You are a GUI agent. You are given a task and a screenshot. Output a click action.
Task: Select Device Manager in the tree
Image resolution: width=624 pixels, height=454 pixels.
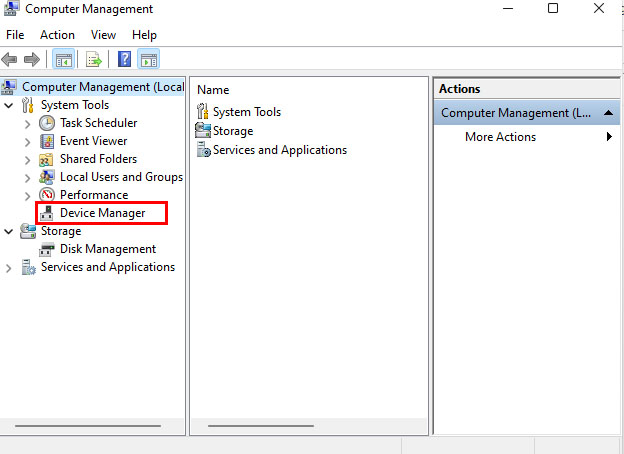102,213
